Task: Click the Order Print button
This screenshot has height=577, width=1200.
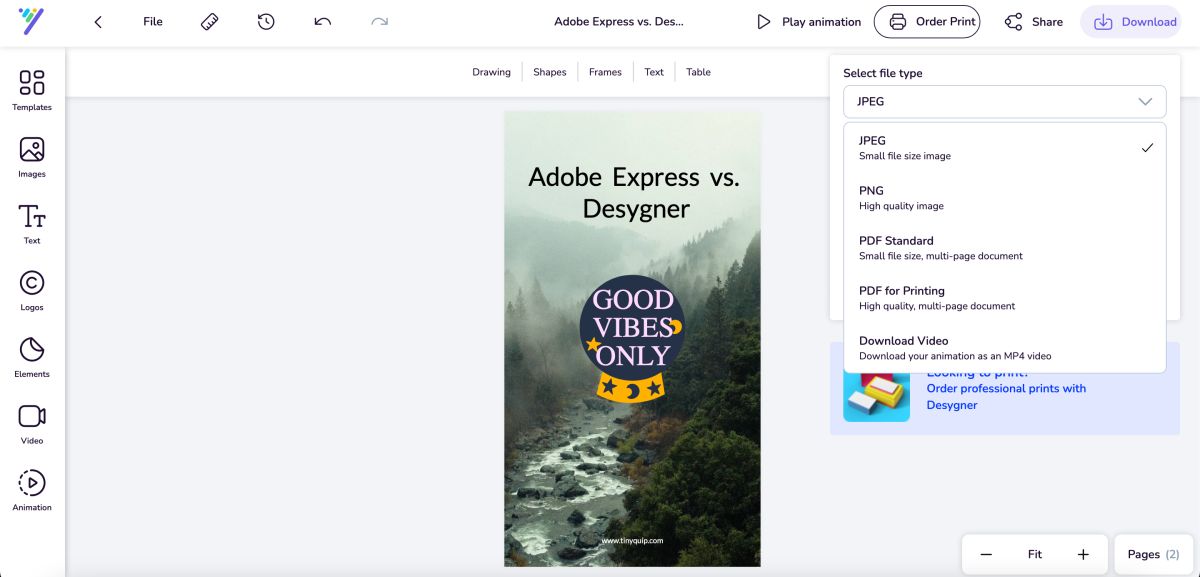Action: click(x=927, y=21)
